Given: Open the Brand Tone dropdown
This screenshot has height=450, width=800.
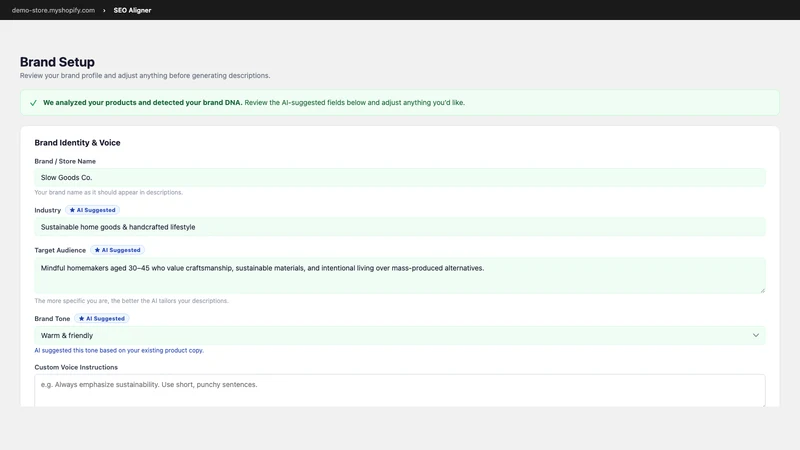Looking at the screenshot, I should coord(400,335).
